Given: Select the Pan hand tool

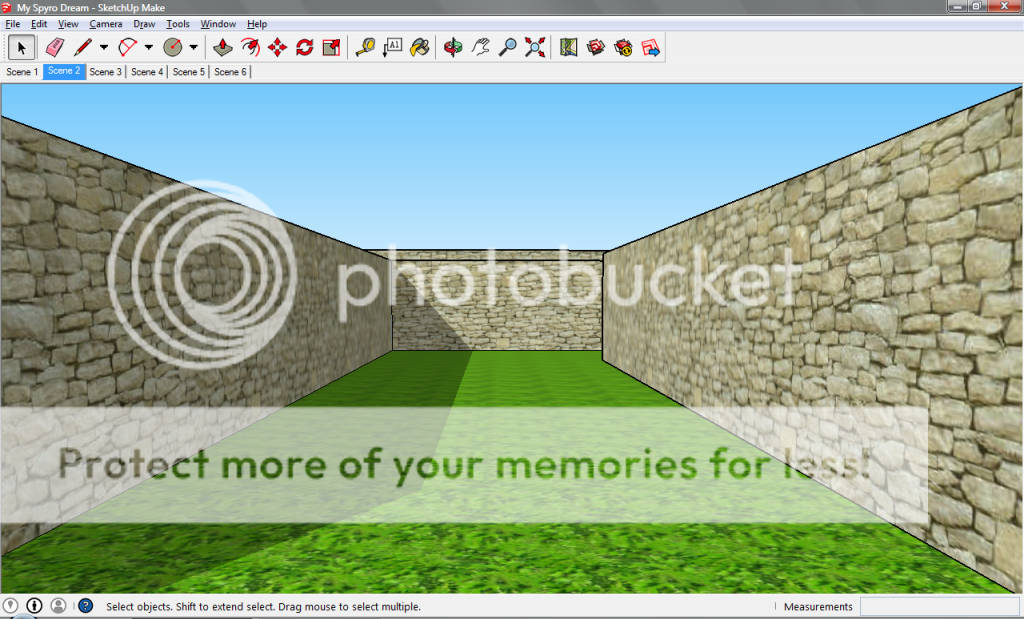Looking at the screenshot, I should pyautogui.click(x=481, y=47).
